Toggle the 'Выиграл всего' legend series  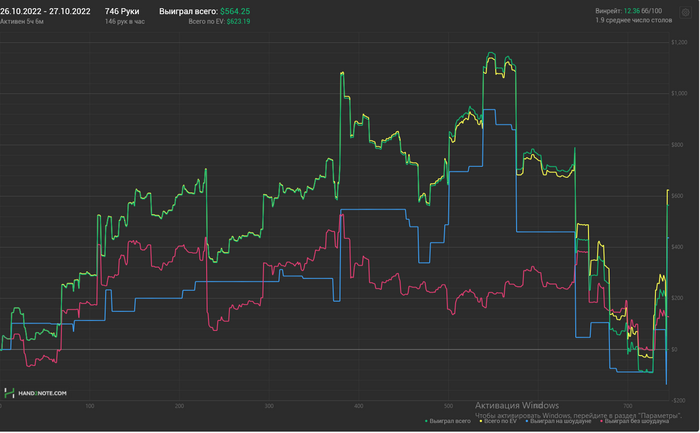(448, 421)
